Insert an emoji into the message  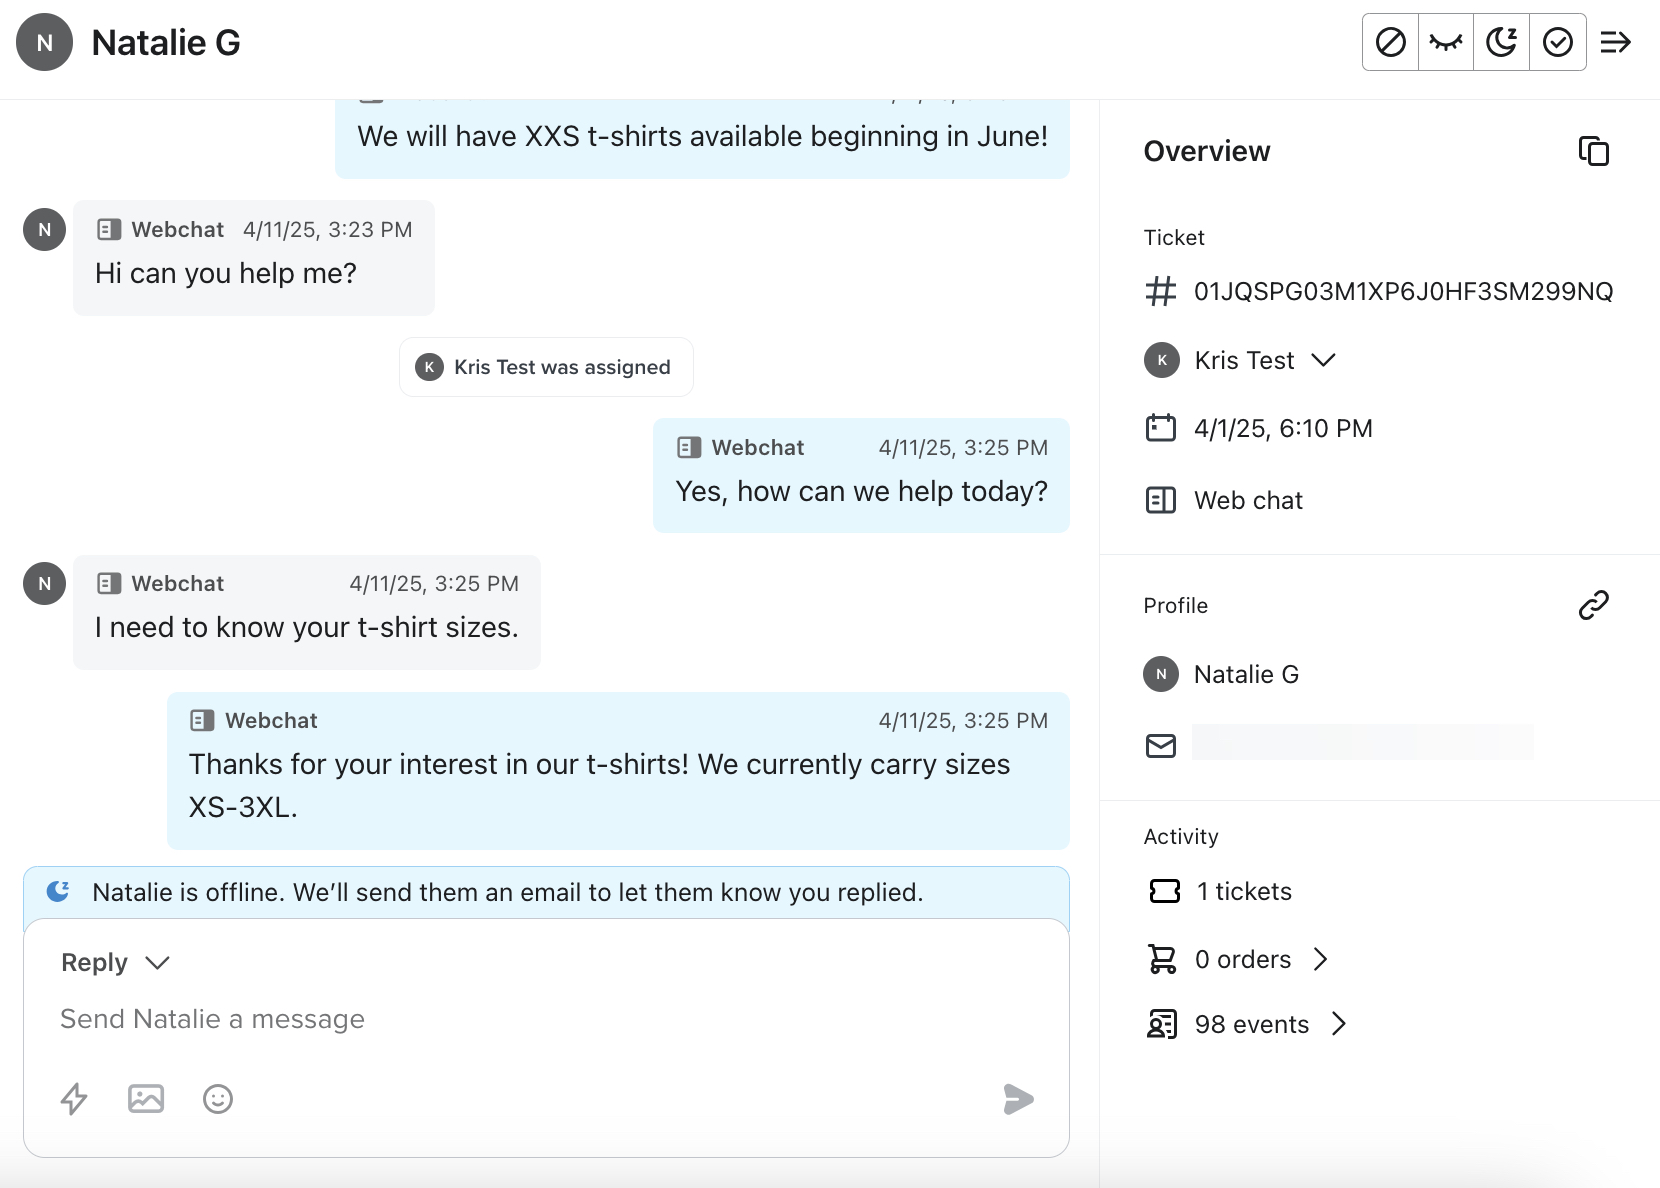click(218, 1099)
